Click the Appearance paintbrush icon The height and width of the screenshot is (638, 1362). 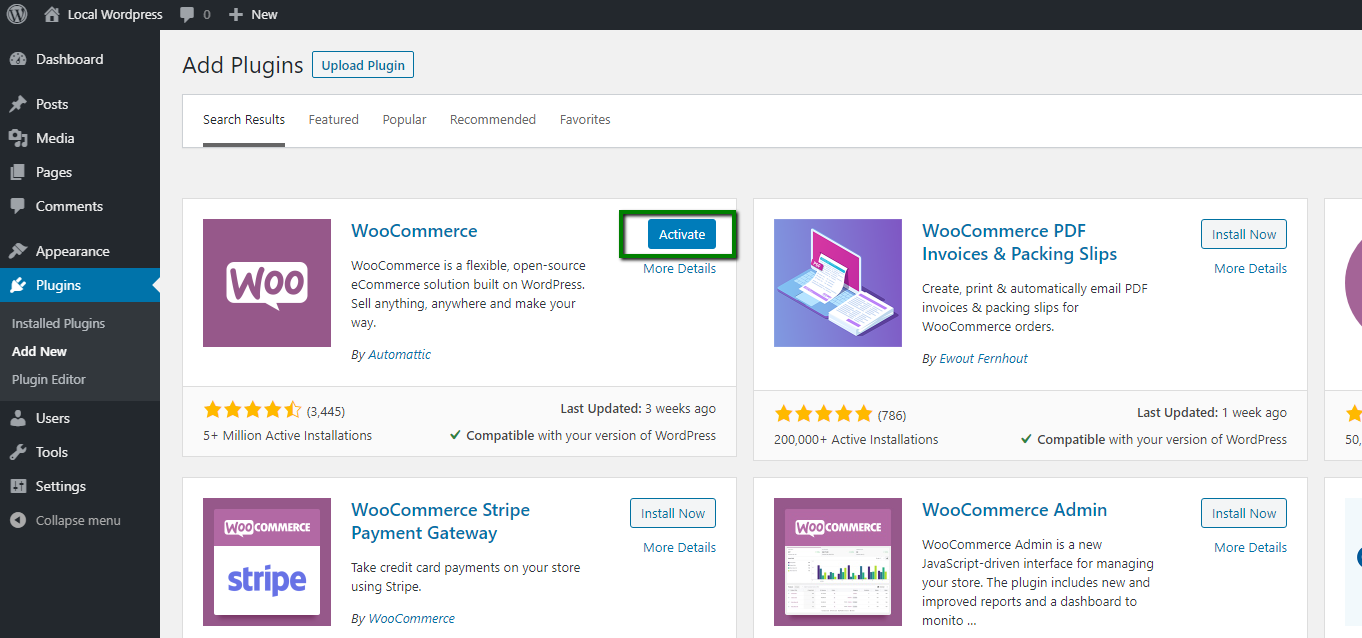point(18,251)
